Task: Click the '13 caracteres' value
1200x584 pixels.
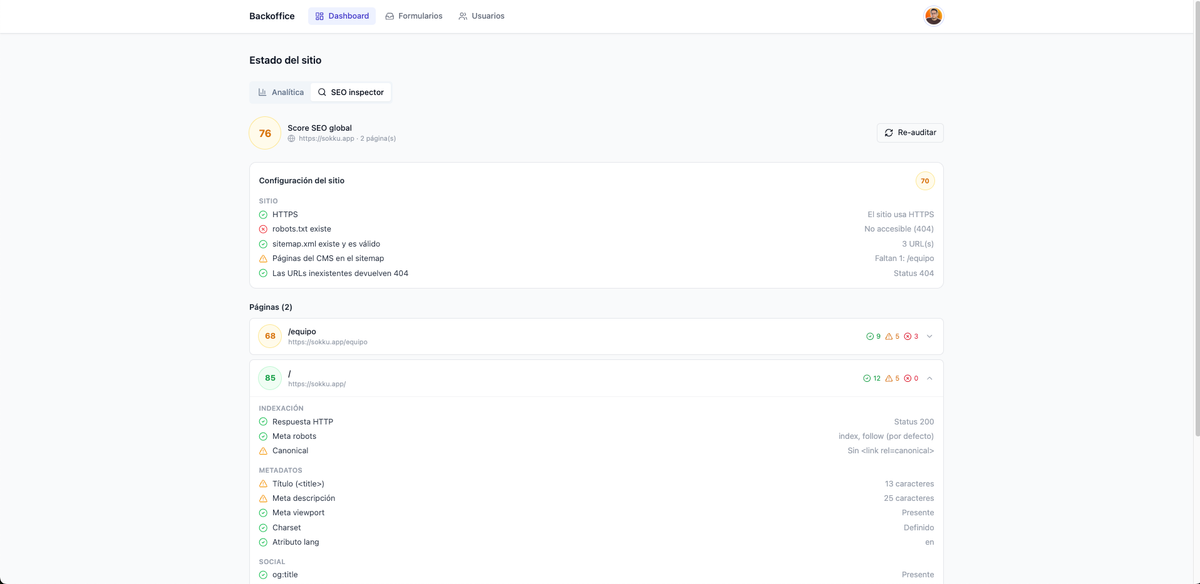Action: [909, 484]
